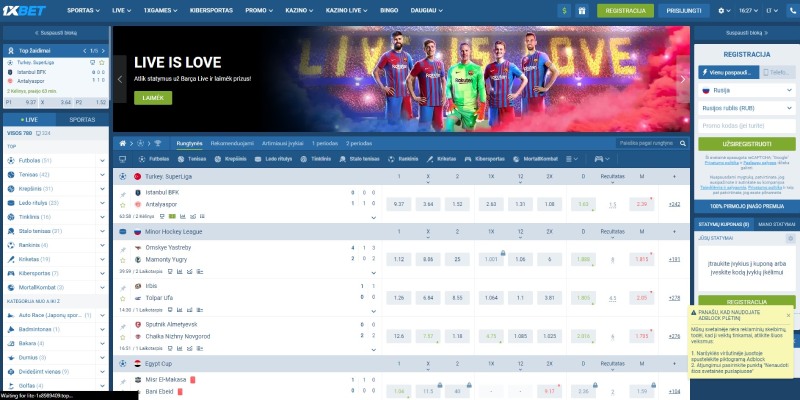Open coupon settings gear in bet slip

[x=790, y=238]
